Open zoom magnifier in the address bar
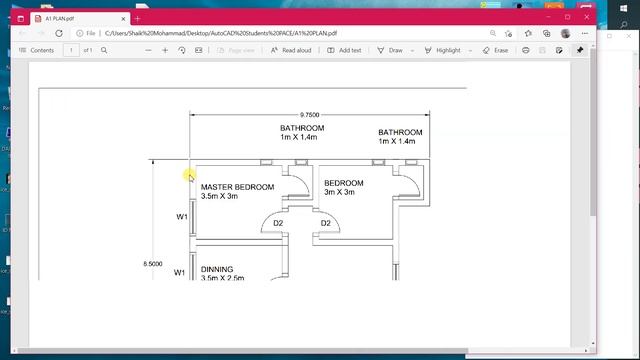The height and width of the screenshot is (360, 640). point(493,33)
